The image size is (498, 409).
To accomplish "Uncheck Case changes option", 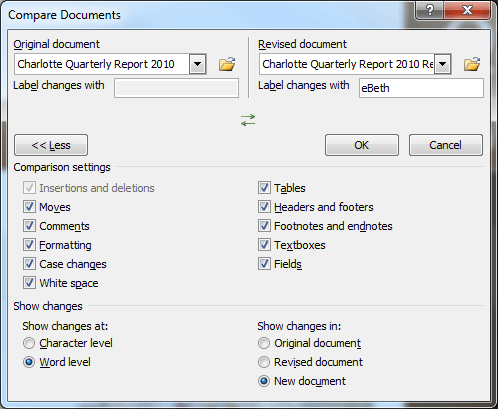I will click(x=29, y=264).
